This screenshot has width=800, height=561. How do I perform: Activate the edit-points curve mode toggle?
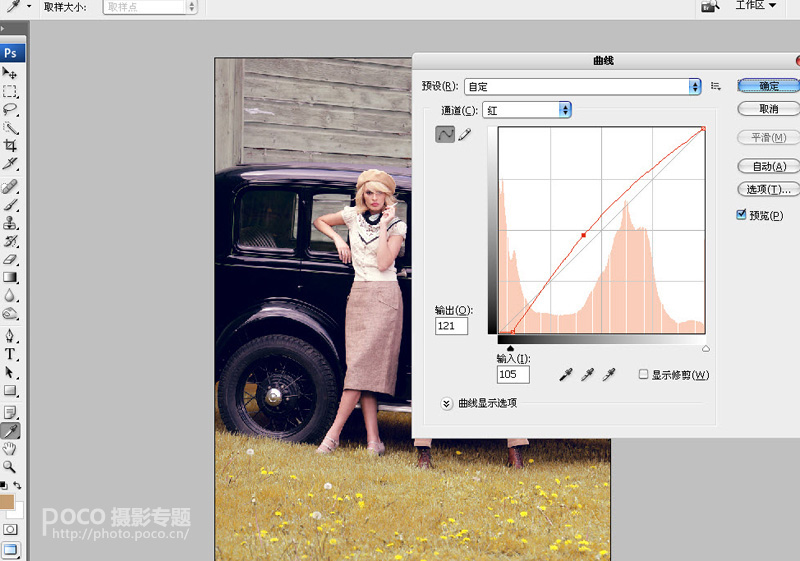click(x=445, y=135)
